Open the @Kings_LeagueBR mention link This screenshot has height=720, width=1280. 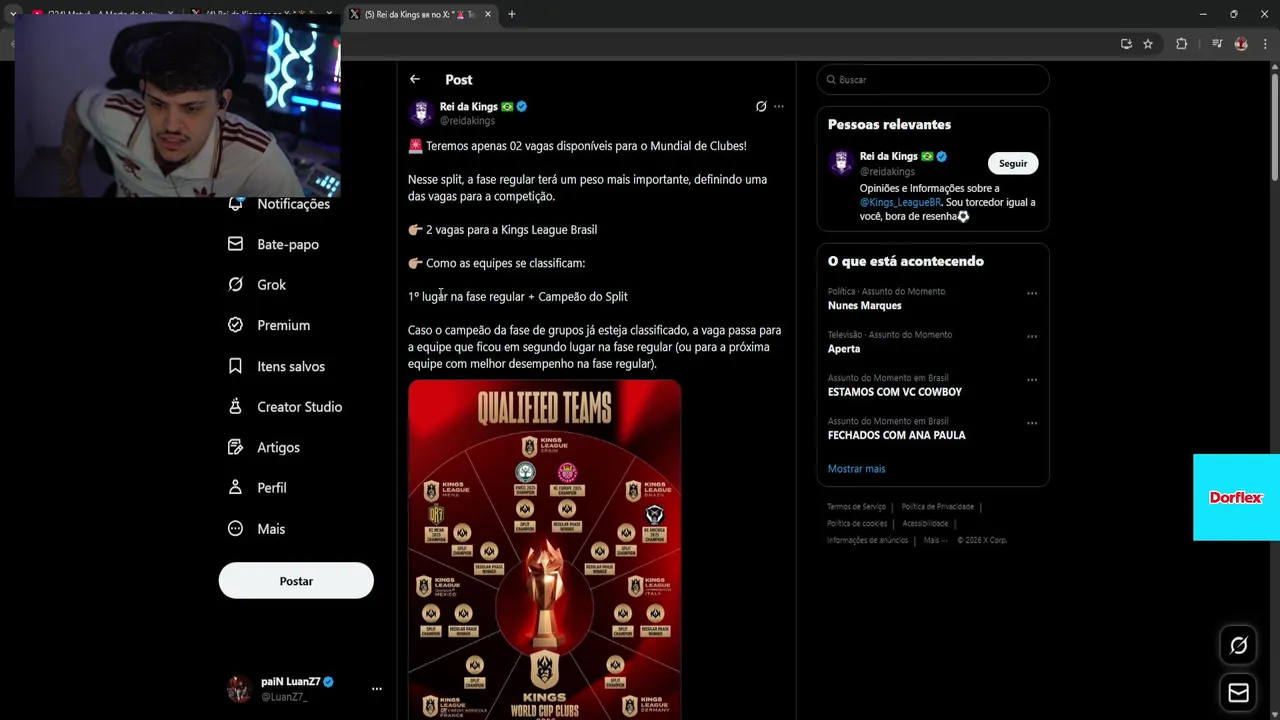coord(900,202)
